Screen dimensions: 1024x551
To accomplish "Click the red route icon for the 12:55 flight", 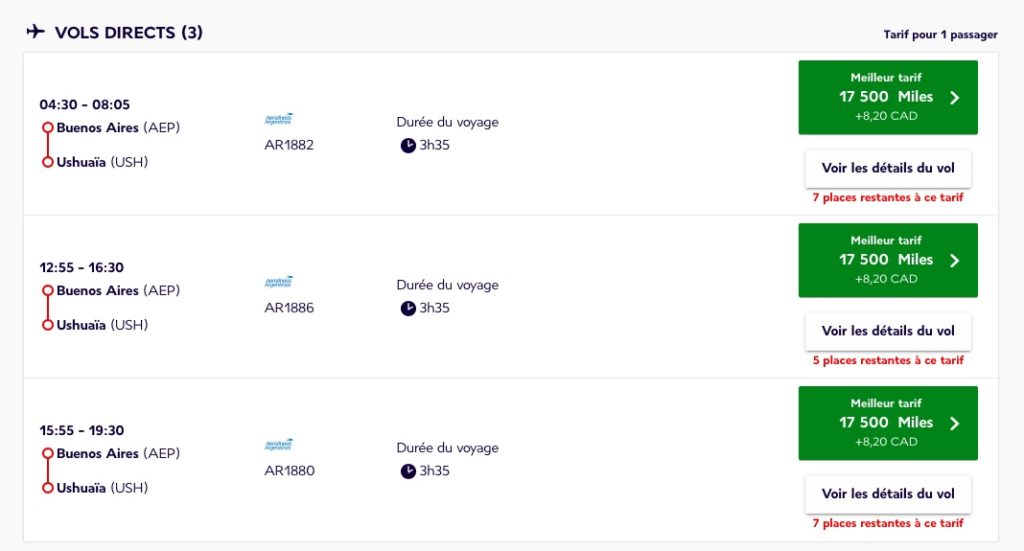I will [x=47, y=308].
